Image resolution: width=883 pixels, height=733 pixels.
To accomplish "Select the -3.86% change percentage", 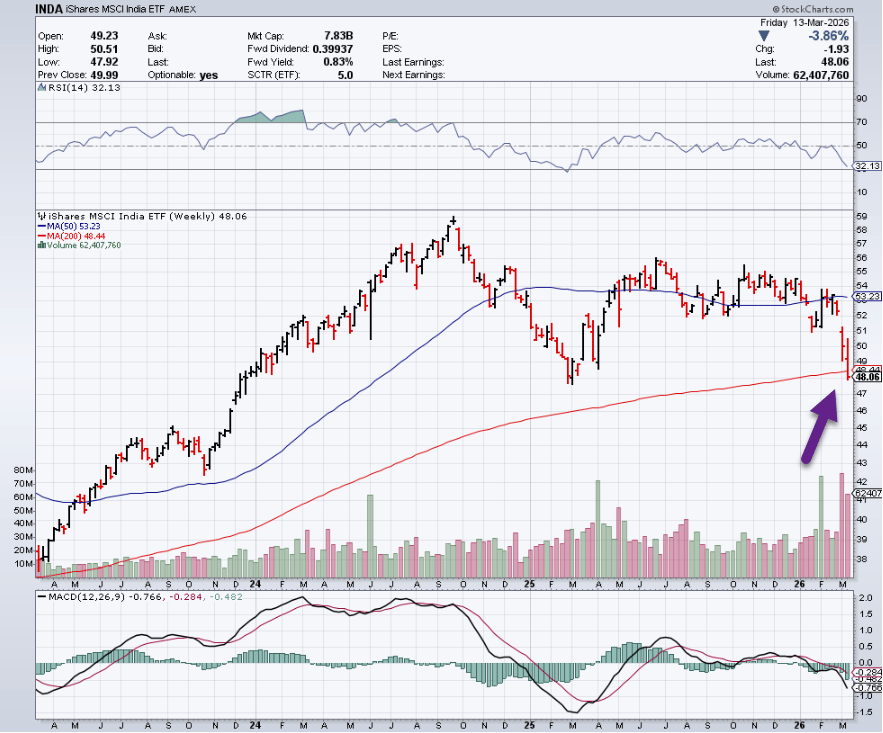I will tap(828, 36).
